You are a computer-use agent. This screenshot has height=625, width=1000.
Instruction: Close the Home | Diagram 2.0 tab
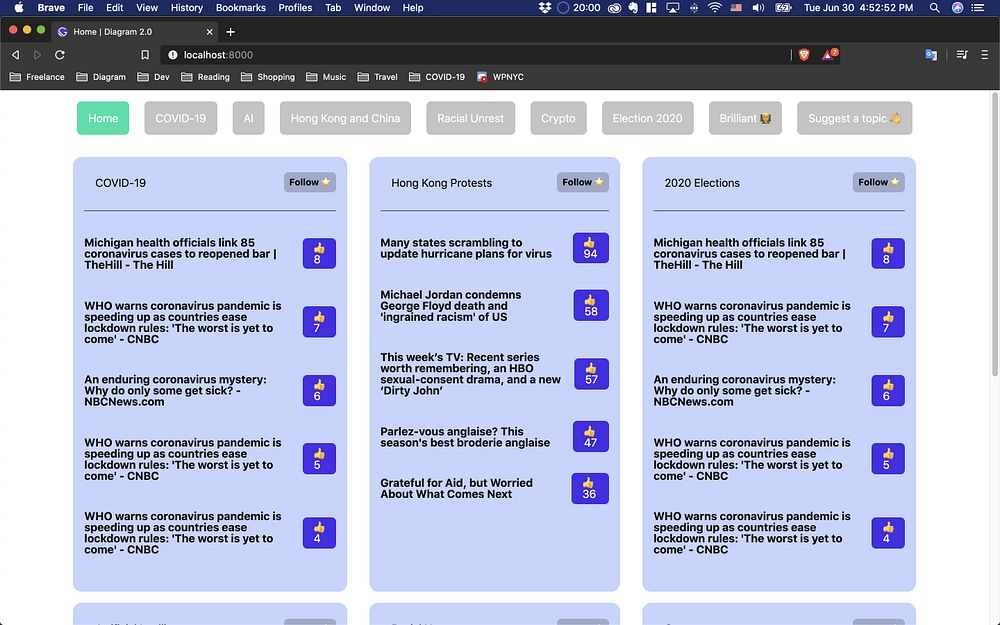209,31
